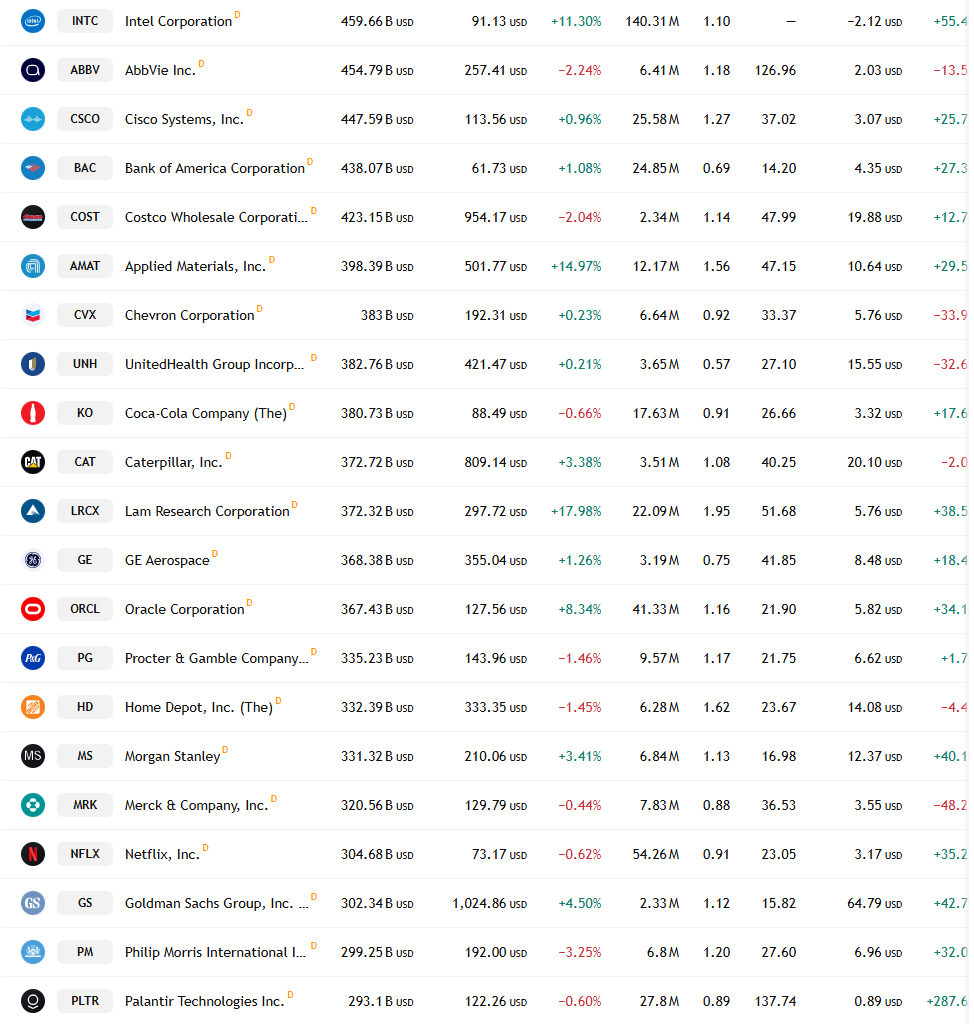Click the Merck logo icon
Image resolution: width=974 pixels, height=1024 pixels.
coord(33,805)
